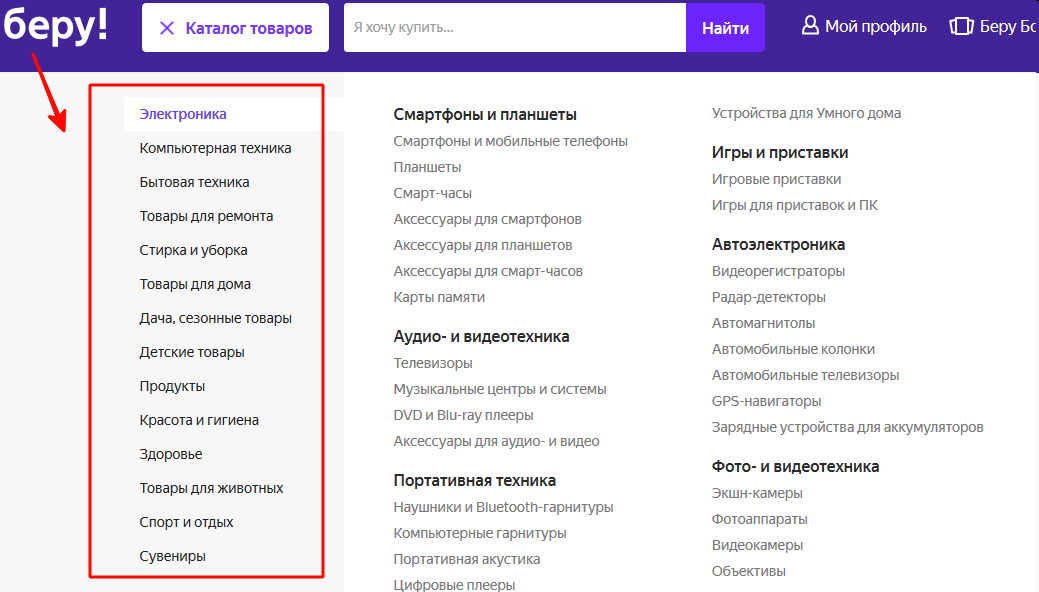Open Планшеты link

427,167
